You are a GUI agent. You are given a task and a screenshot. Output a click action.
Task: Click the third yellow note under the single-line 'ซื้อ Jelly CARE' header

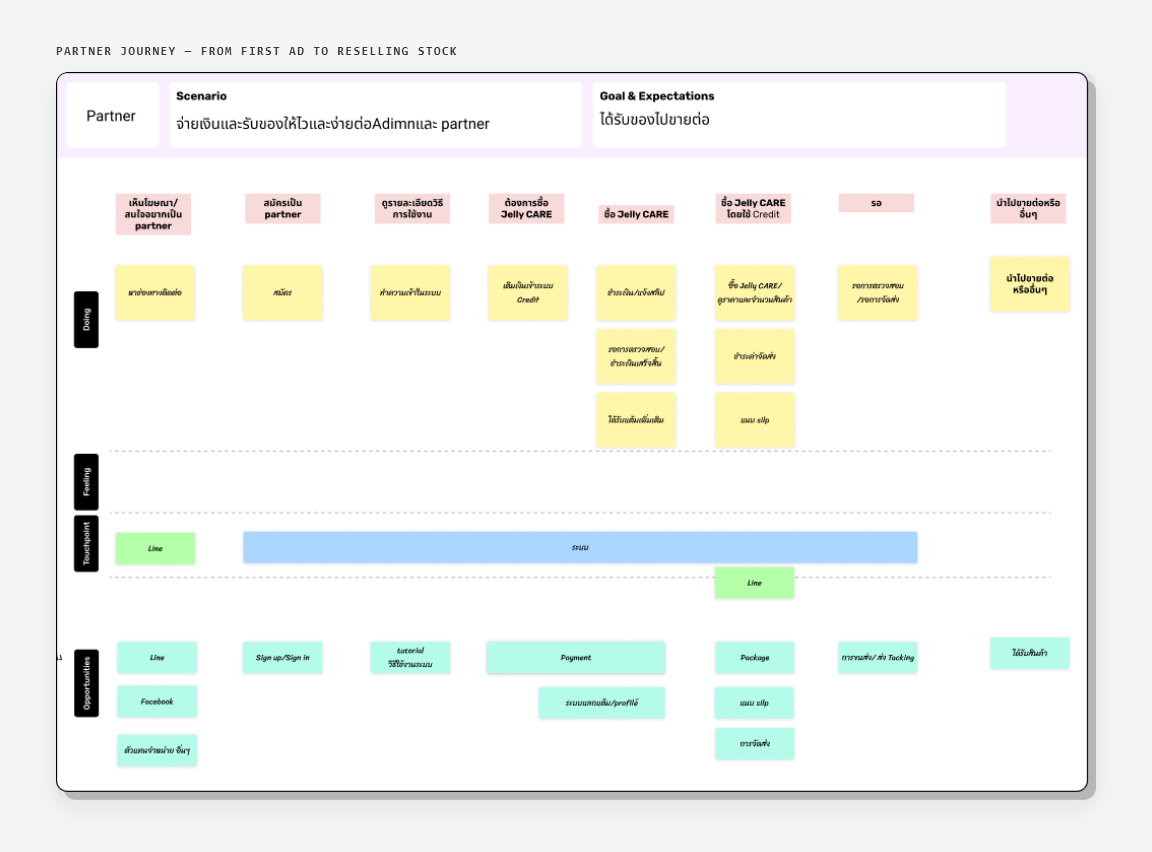coord(636,420)
